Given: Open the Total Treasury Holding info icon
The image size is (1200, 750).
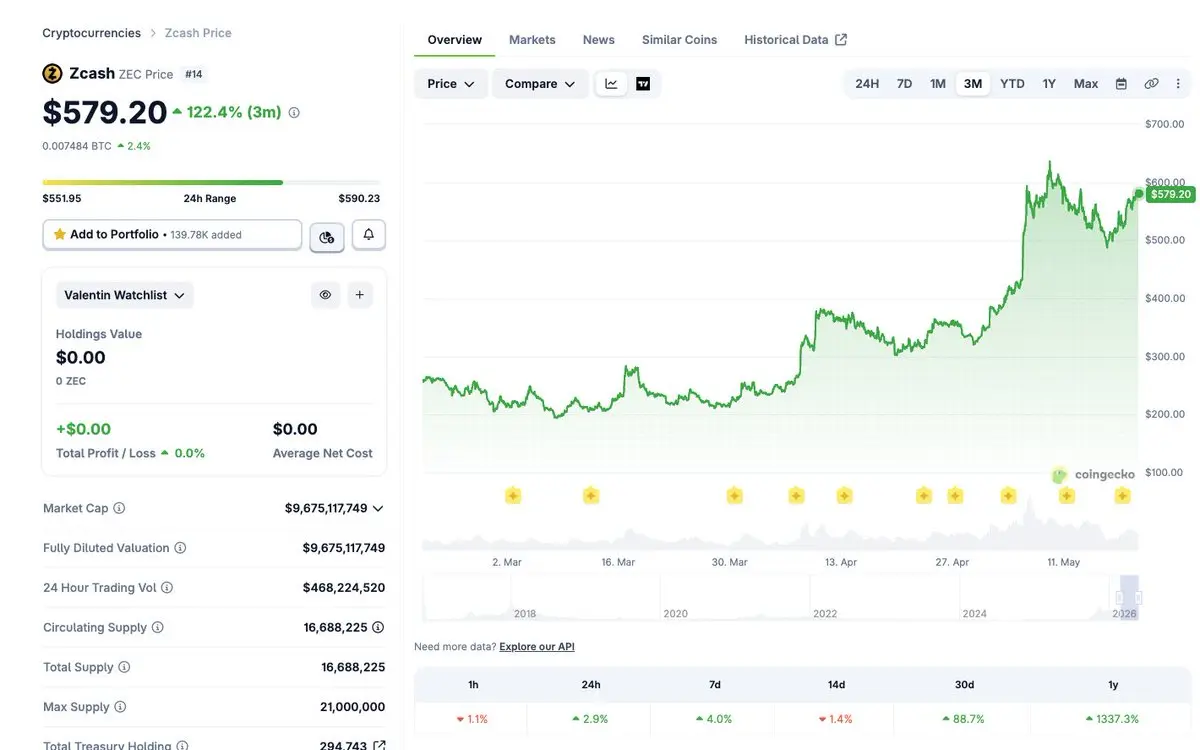Looking at the screenshot, I should point(182,745).
